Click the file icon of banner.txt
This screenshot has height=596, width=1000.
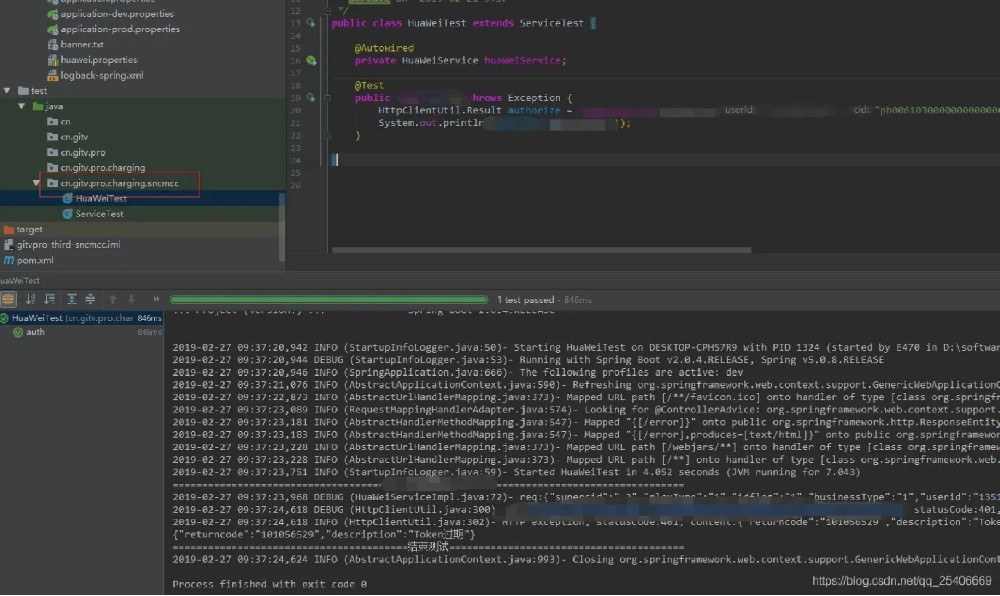click(x=52, y=44)
